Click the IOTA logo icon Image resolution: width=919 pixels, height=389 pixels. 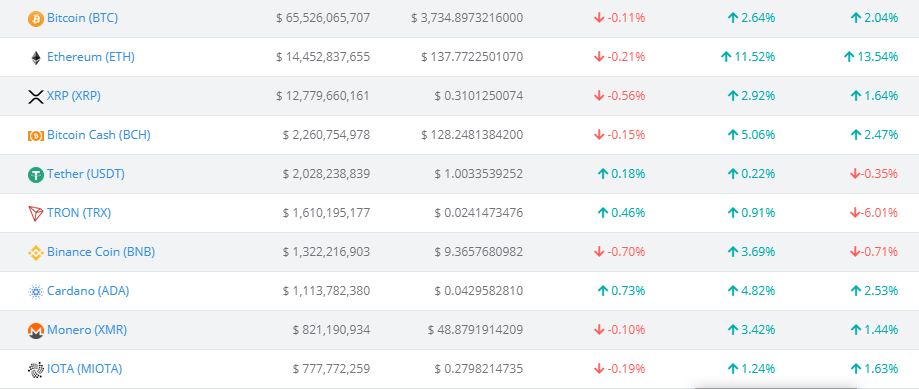pos(36,370)
